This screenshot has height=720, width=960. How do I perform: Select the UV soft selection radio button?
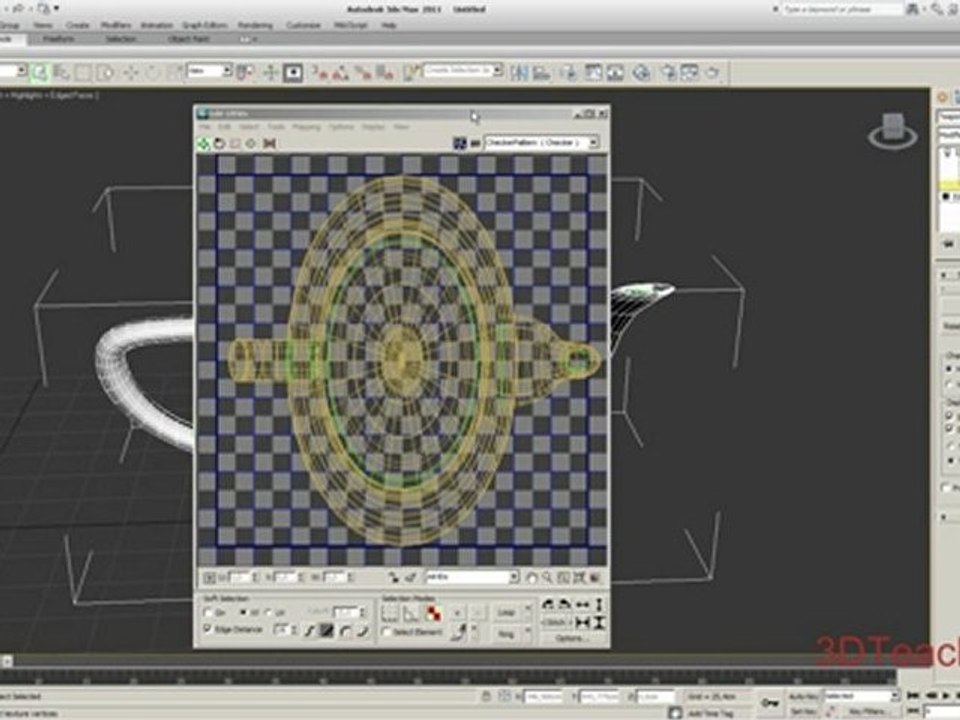click(268, 613)
